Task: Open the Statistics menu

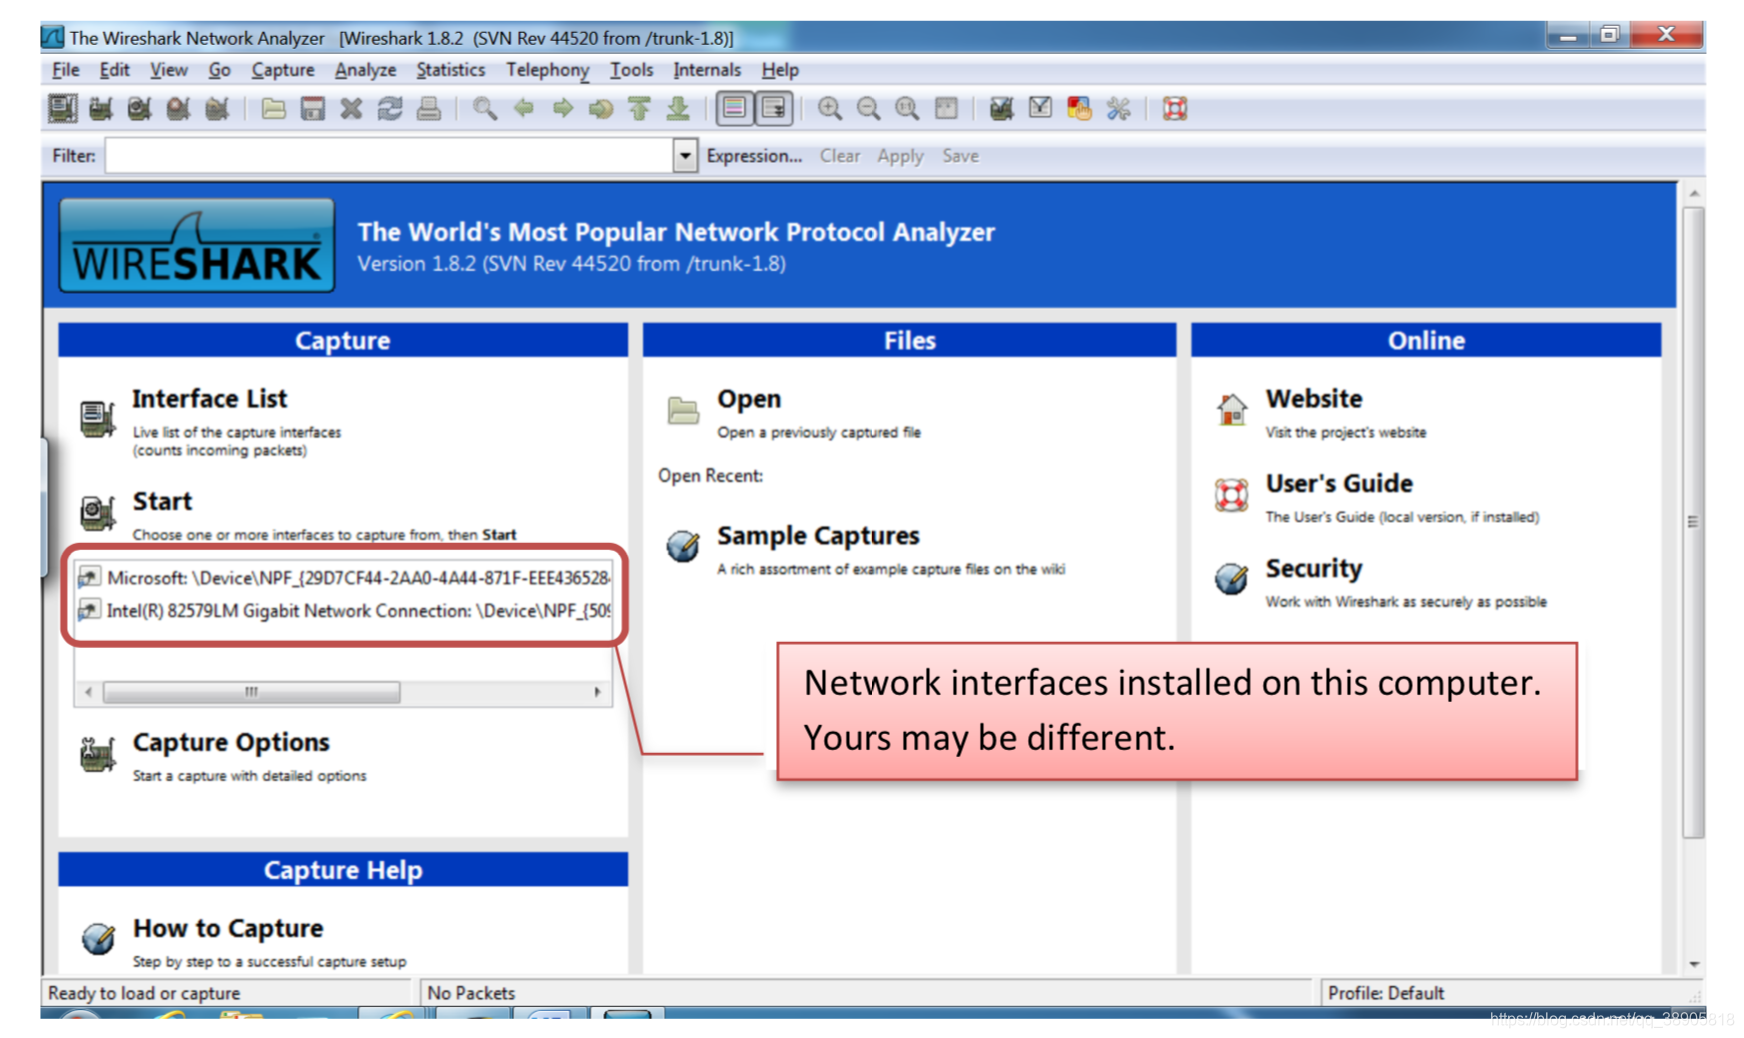Action: click(x=449, y=69)
